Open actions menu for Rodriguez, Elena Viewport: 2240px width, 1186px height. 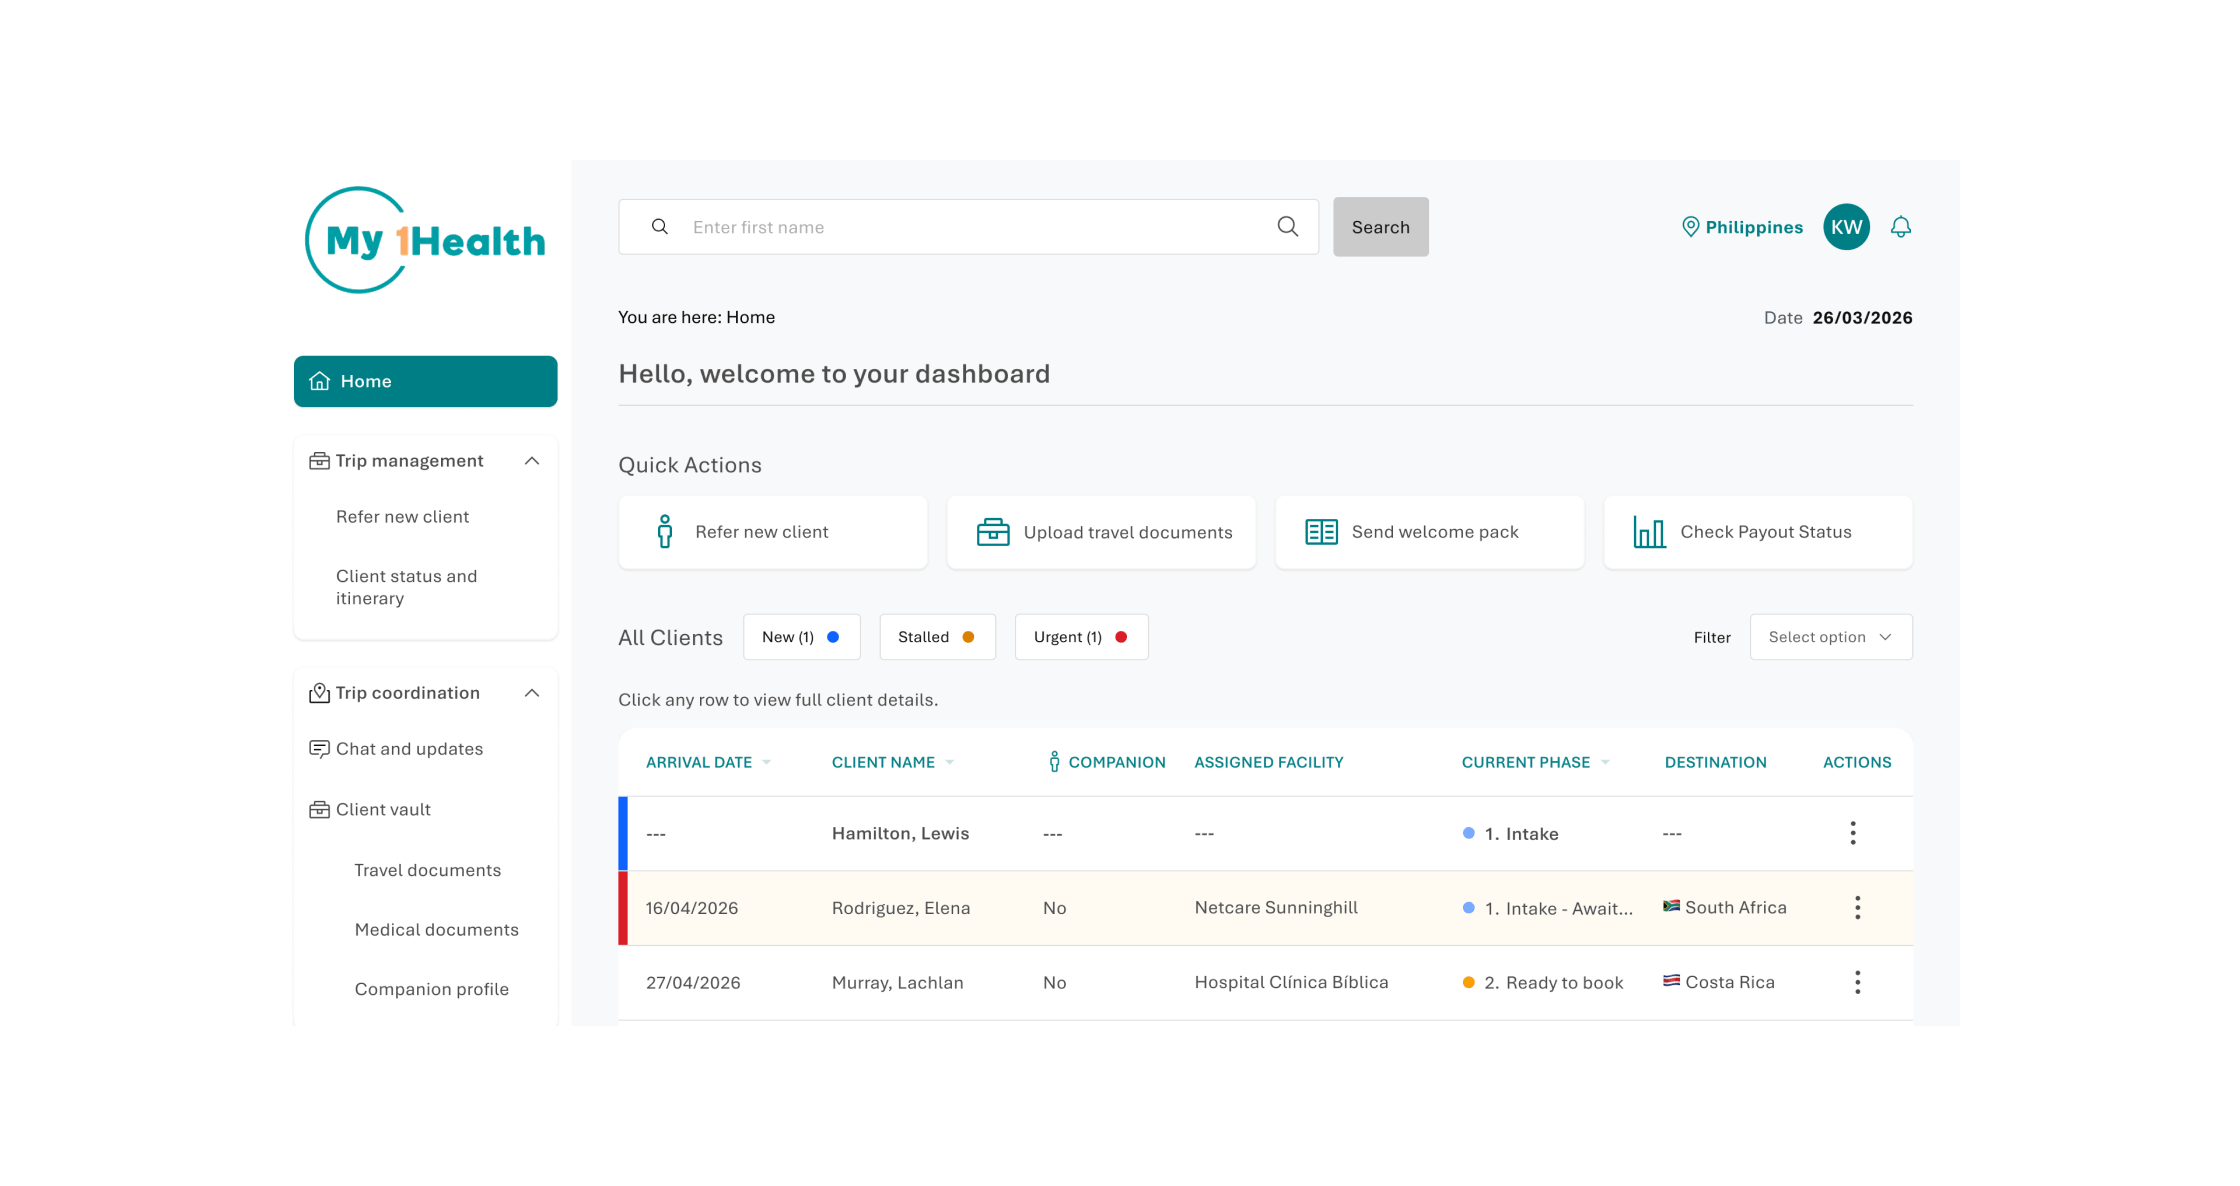click(1857, 908)
